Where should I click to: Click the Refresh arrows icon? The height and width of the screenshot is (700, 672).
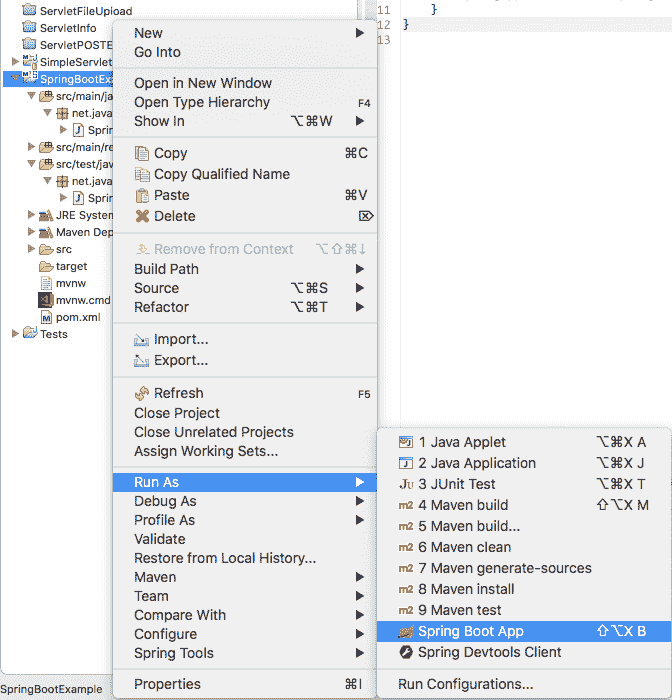click(x=142, y=393)
